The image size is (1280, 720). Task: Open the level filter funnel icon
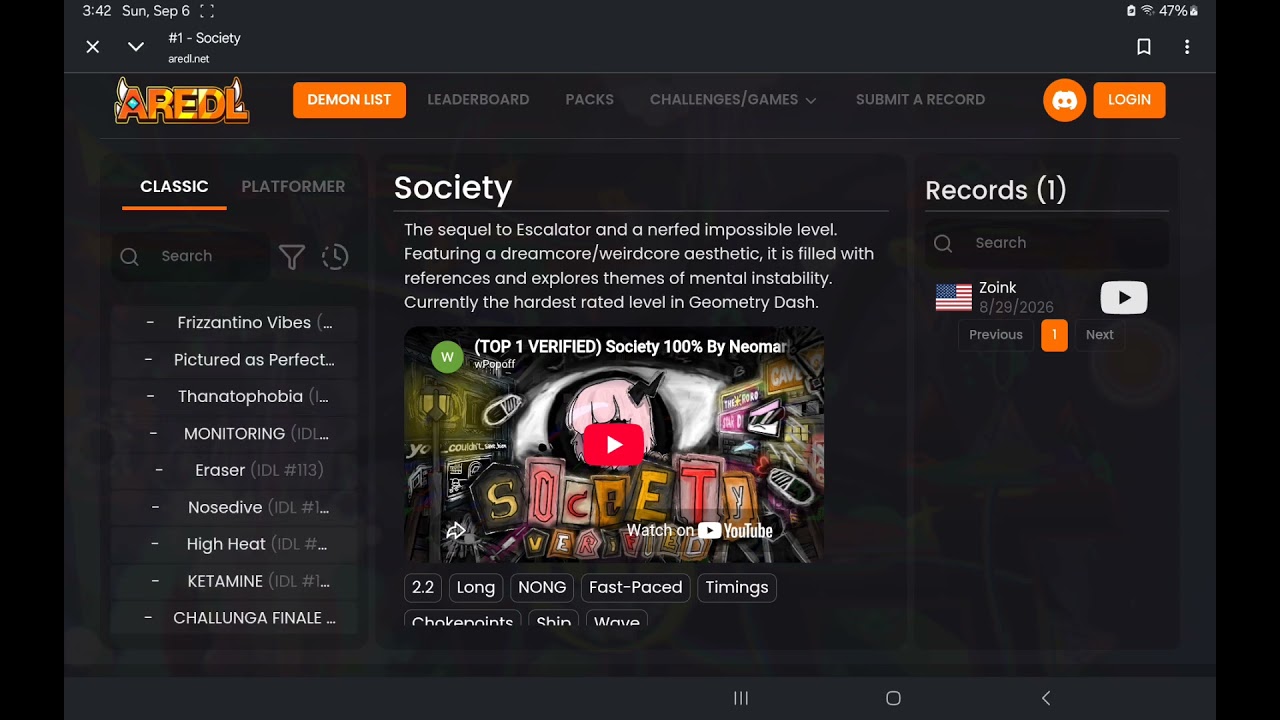(292, 257)
